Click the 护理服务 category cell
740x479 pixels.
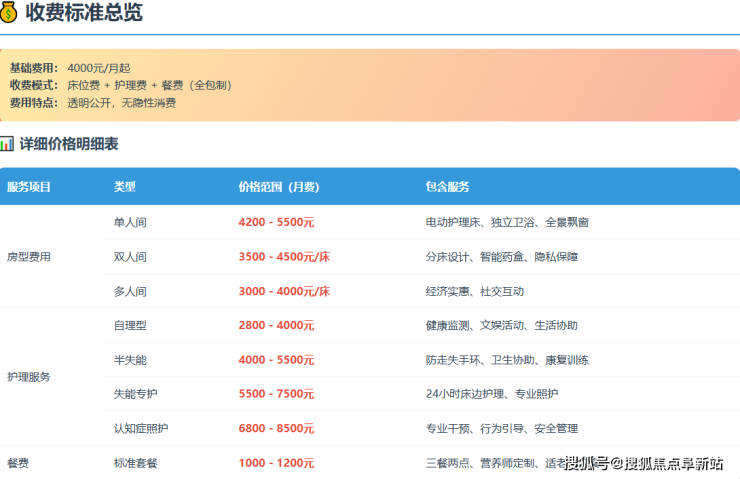click(x=29, y=377)
